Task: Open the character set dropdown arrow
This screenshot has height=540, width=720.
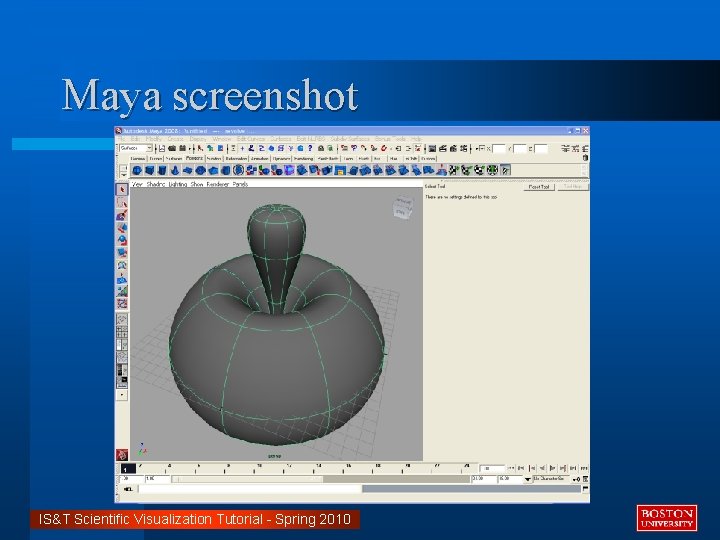Action: click(528, 479)
